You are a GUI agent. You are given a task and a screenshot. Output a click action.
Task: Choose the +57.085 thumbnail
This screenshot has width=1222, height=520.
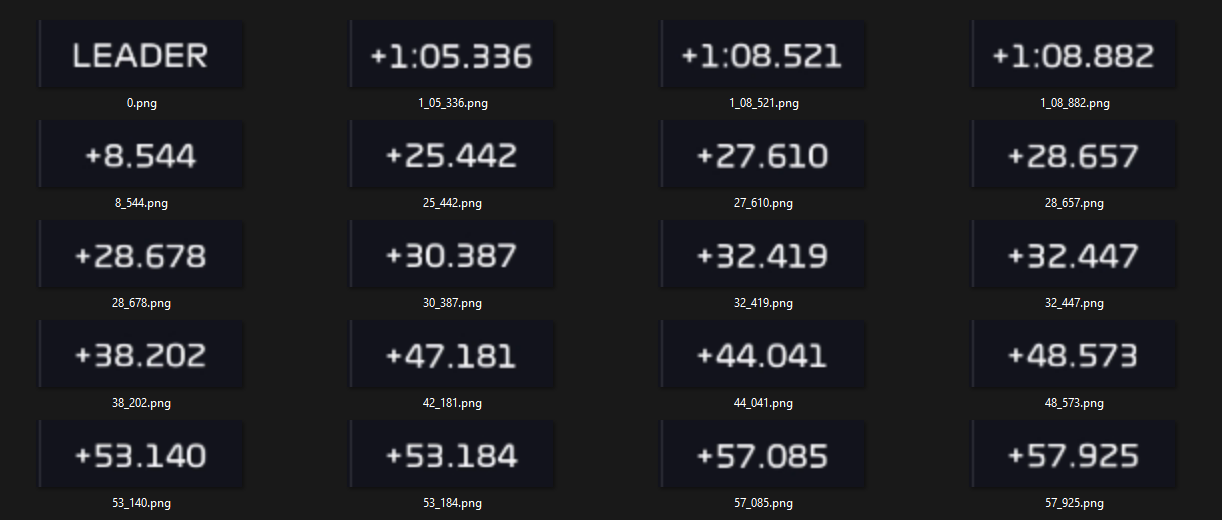(x=763, y=455)
